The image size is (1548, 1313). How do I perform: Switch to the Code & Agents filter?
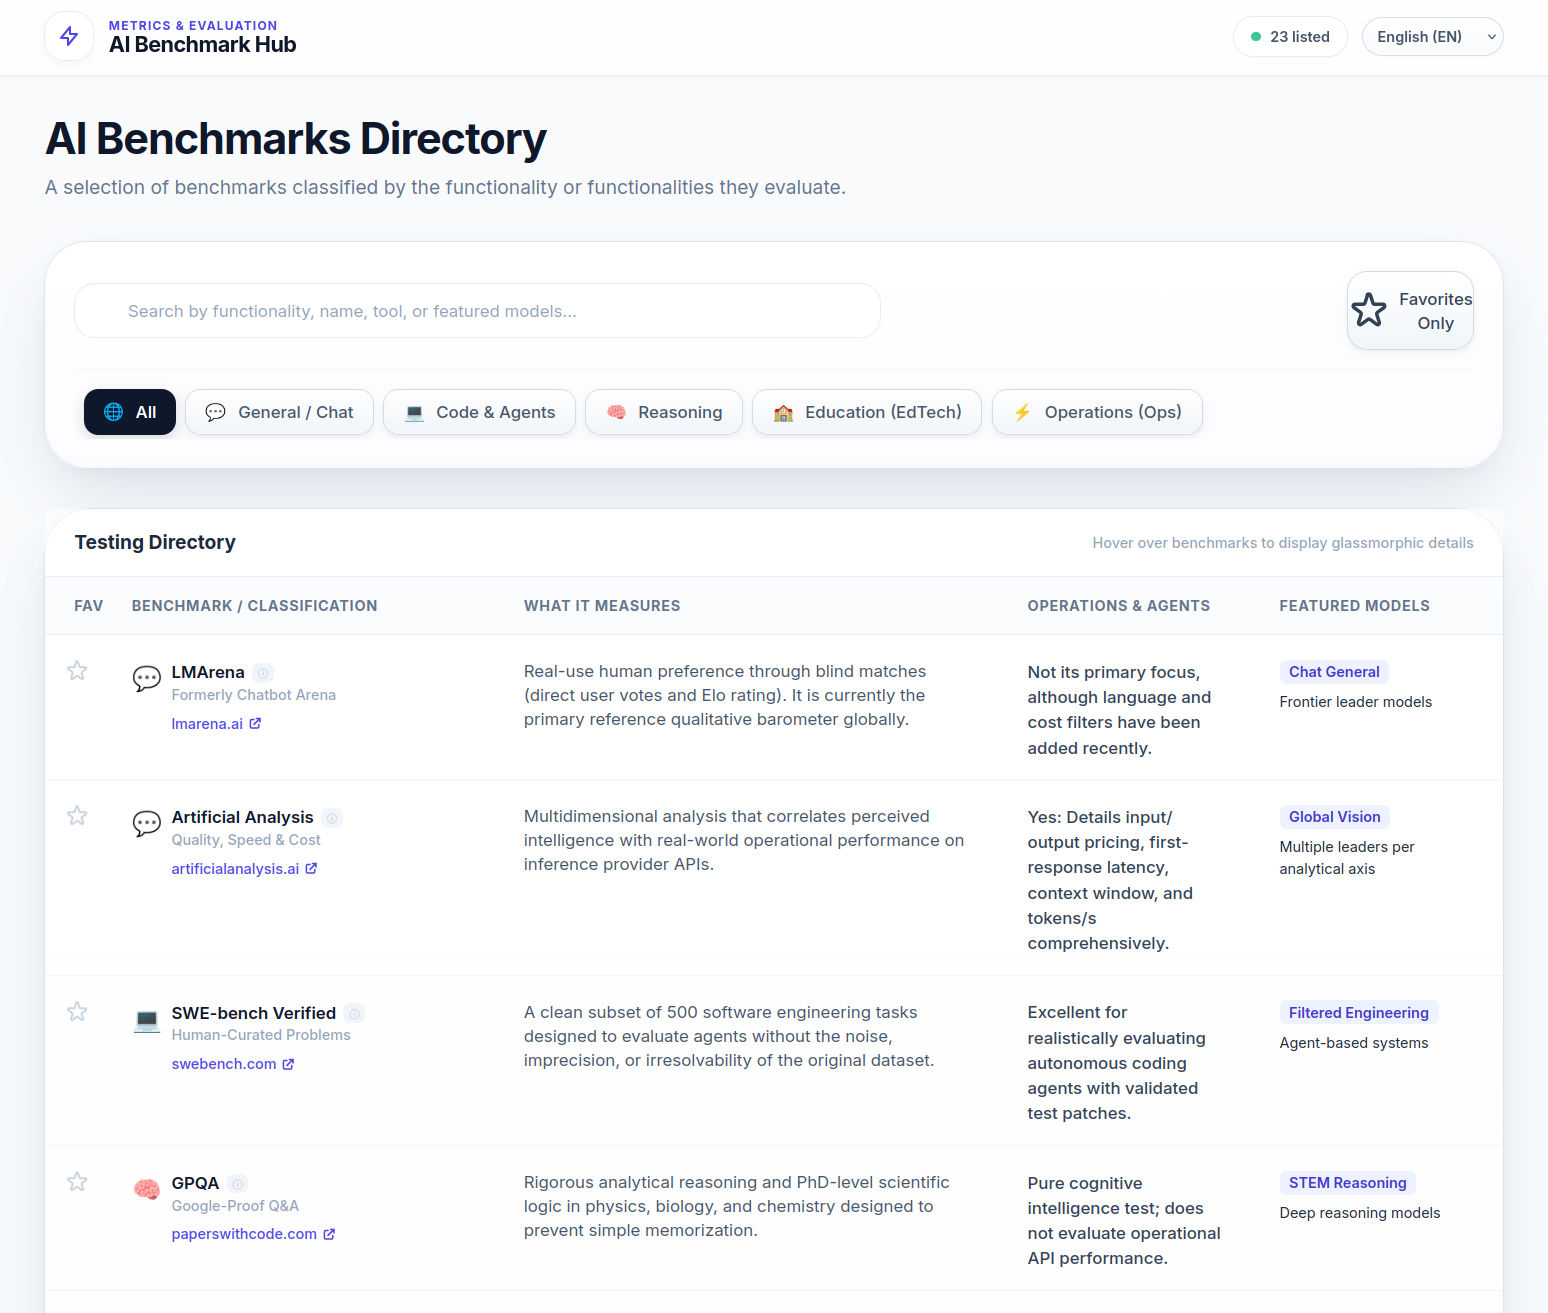click(479, 412)
